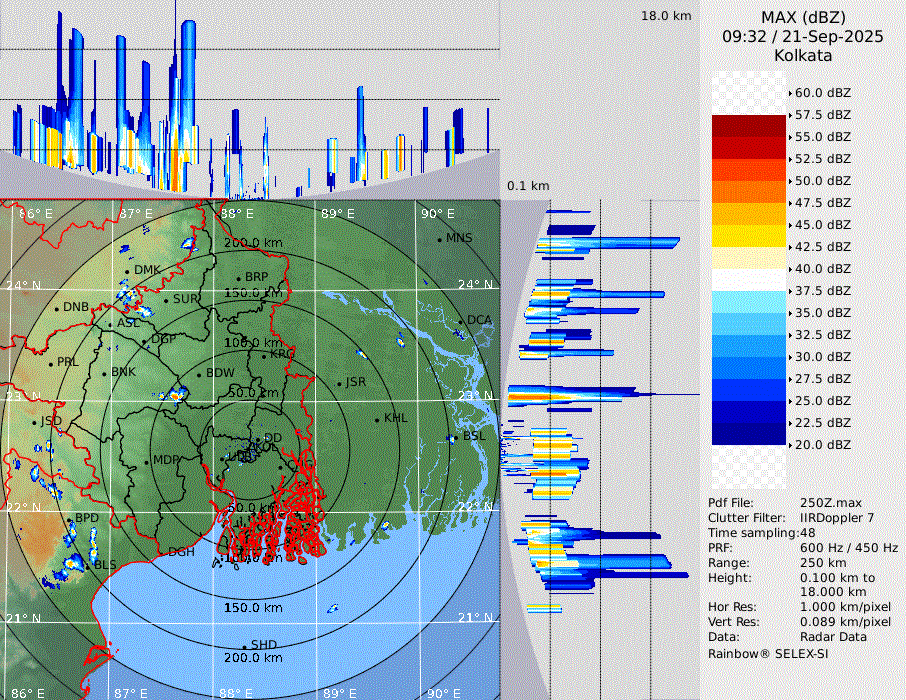Click the DCA station dot
This screenshot has width=906, height=700.
point(461,320)
